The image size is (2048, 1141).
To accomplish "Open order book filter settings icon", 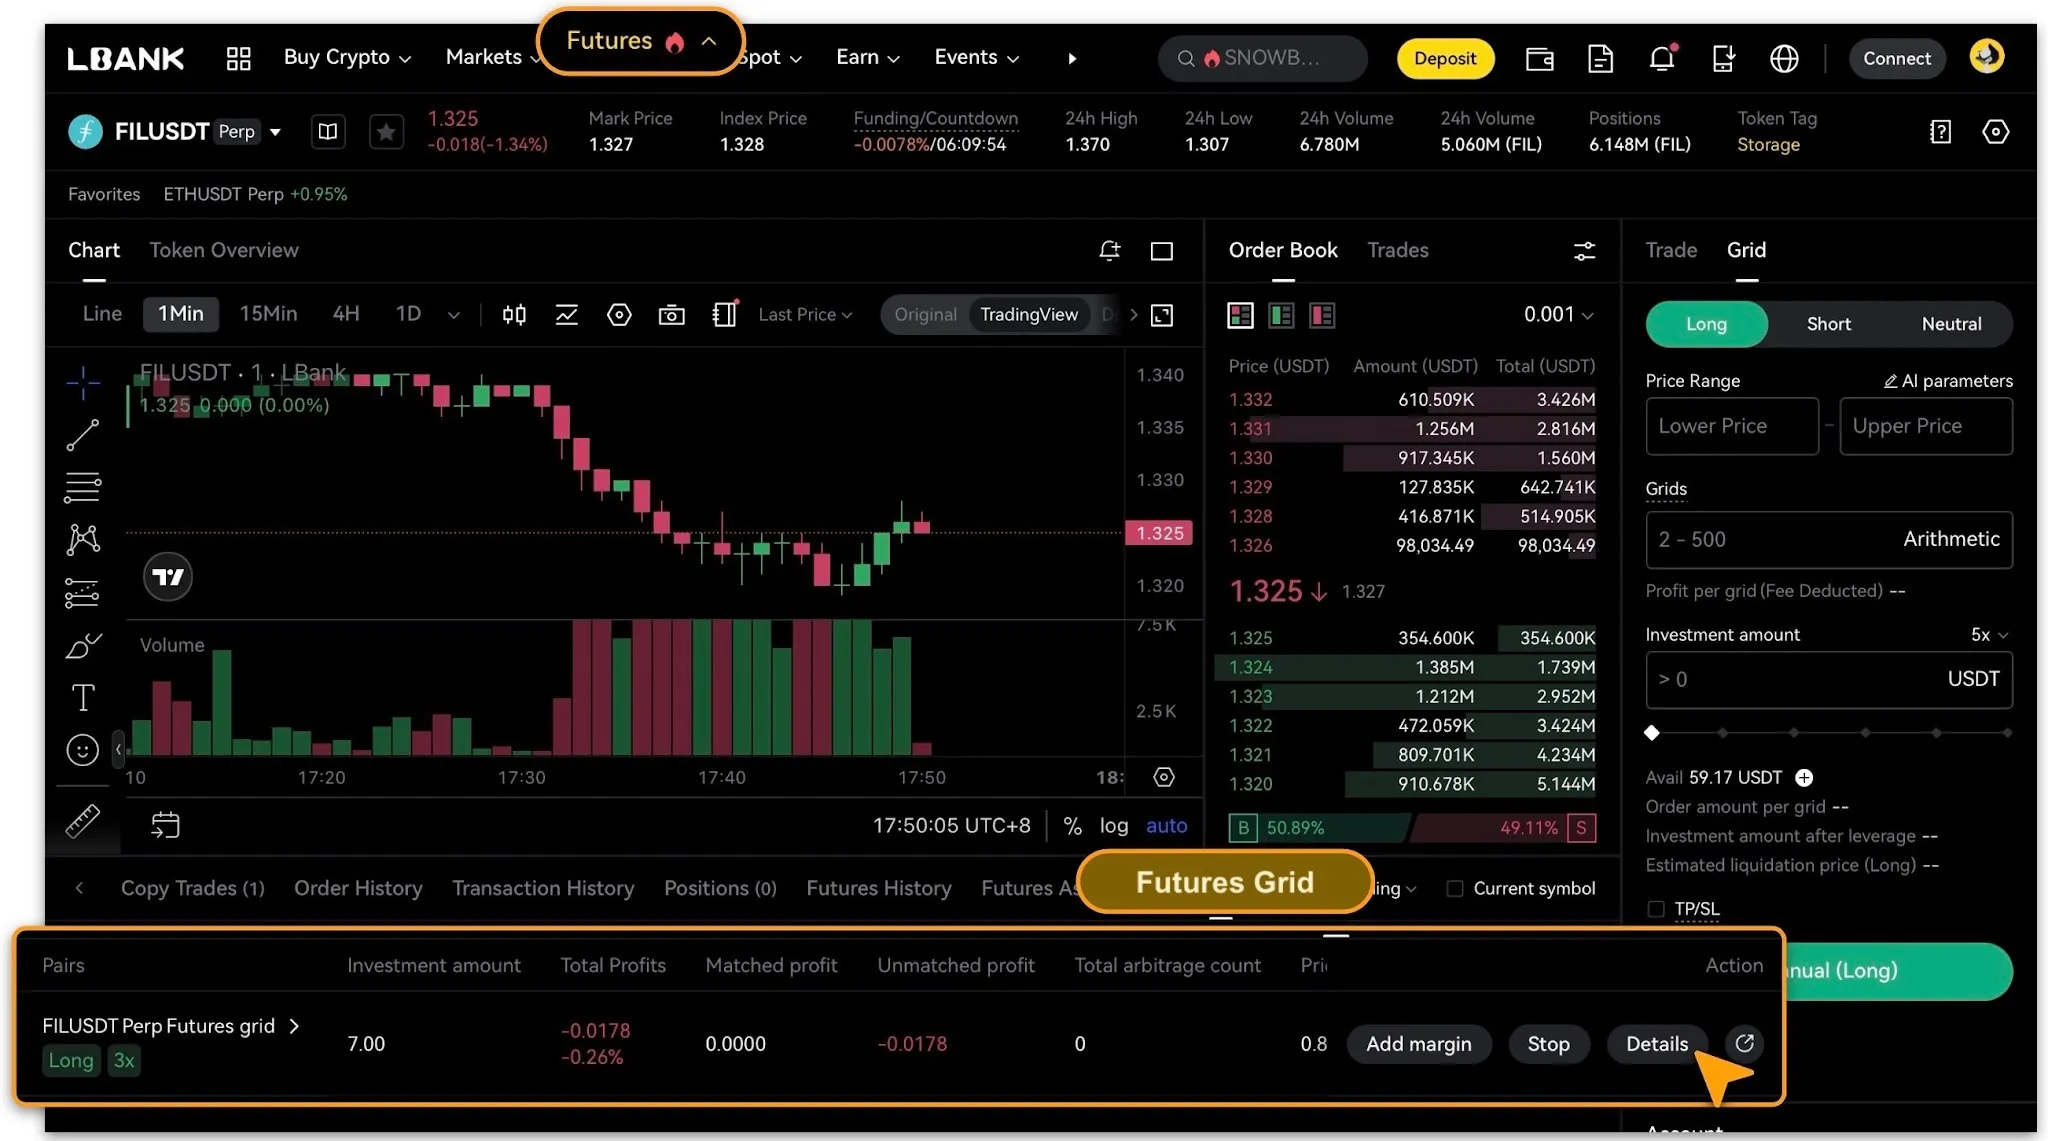I will [1584, 251].
